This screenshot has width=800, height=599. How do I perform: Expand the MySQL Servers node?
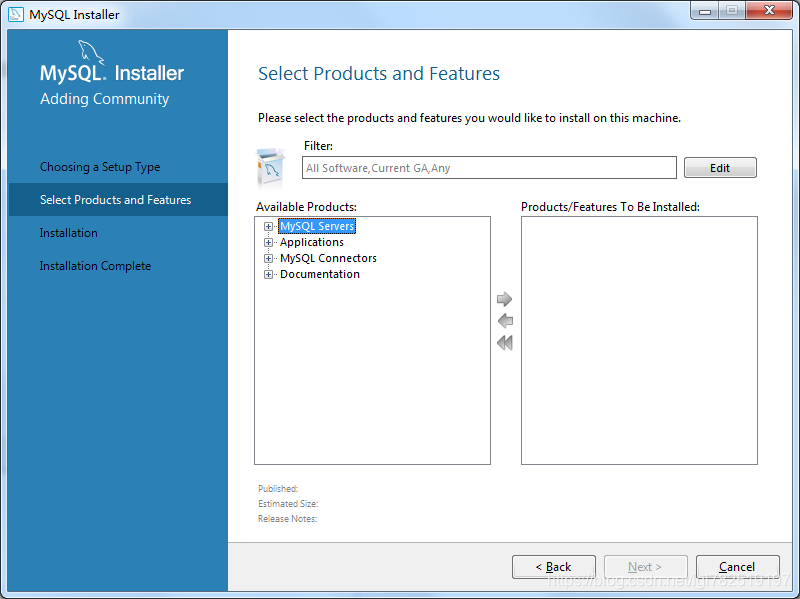click(x=268, y=227)
